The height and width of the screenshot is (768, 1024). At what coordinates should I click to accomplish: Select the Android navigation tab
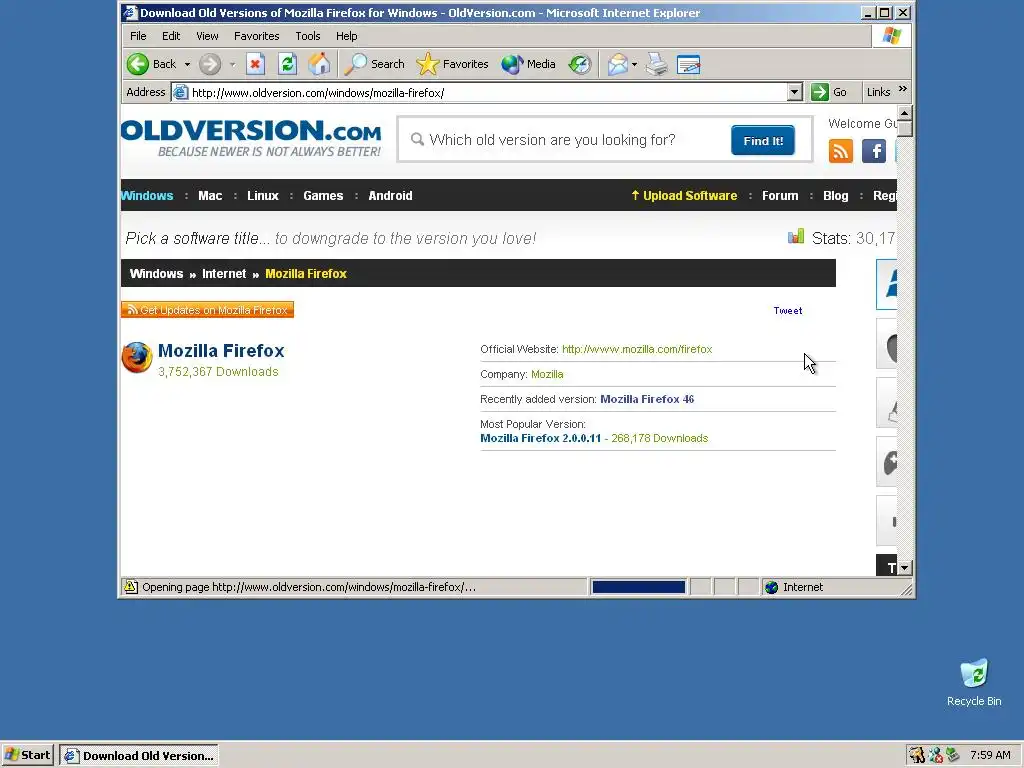[x=390, y=195]
